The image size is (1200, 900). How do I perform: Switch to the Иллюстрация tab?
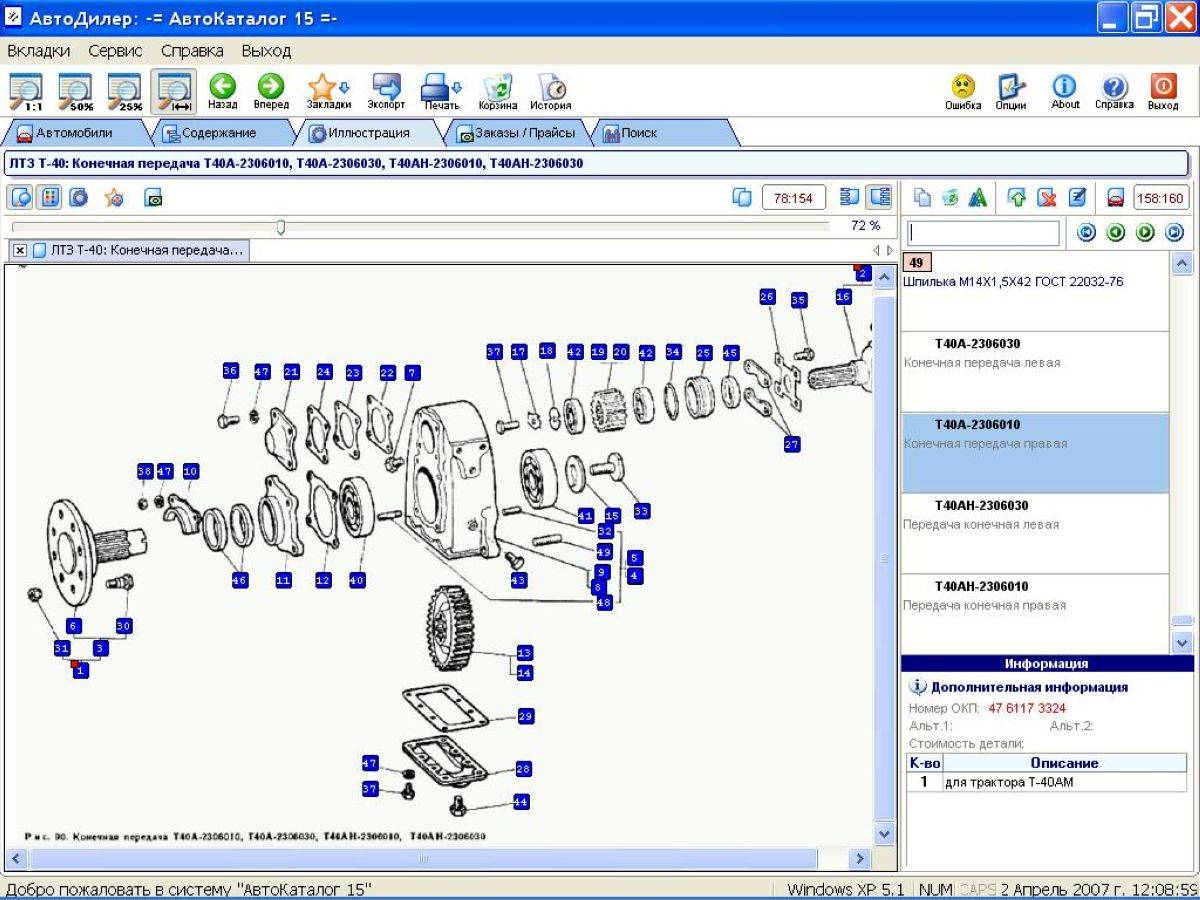(x=368, y=133)
